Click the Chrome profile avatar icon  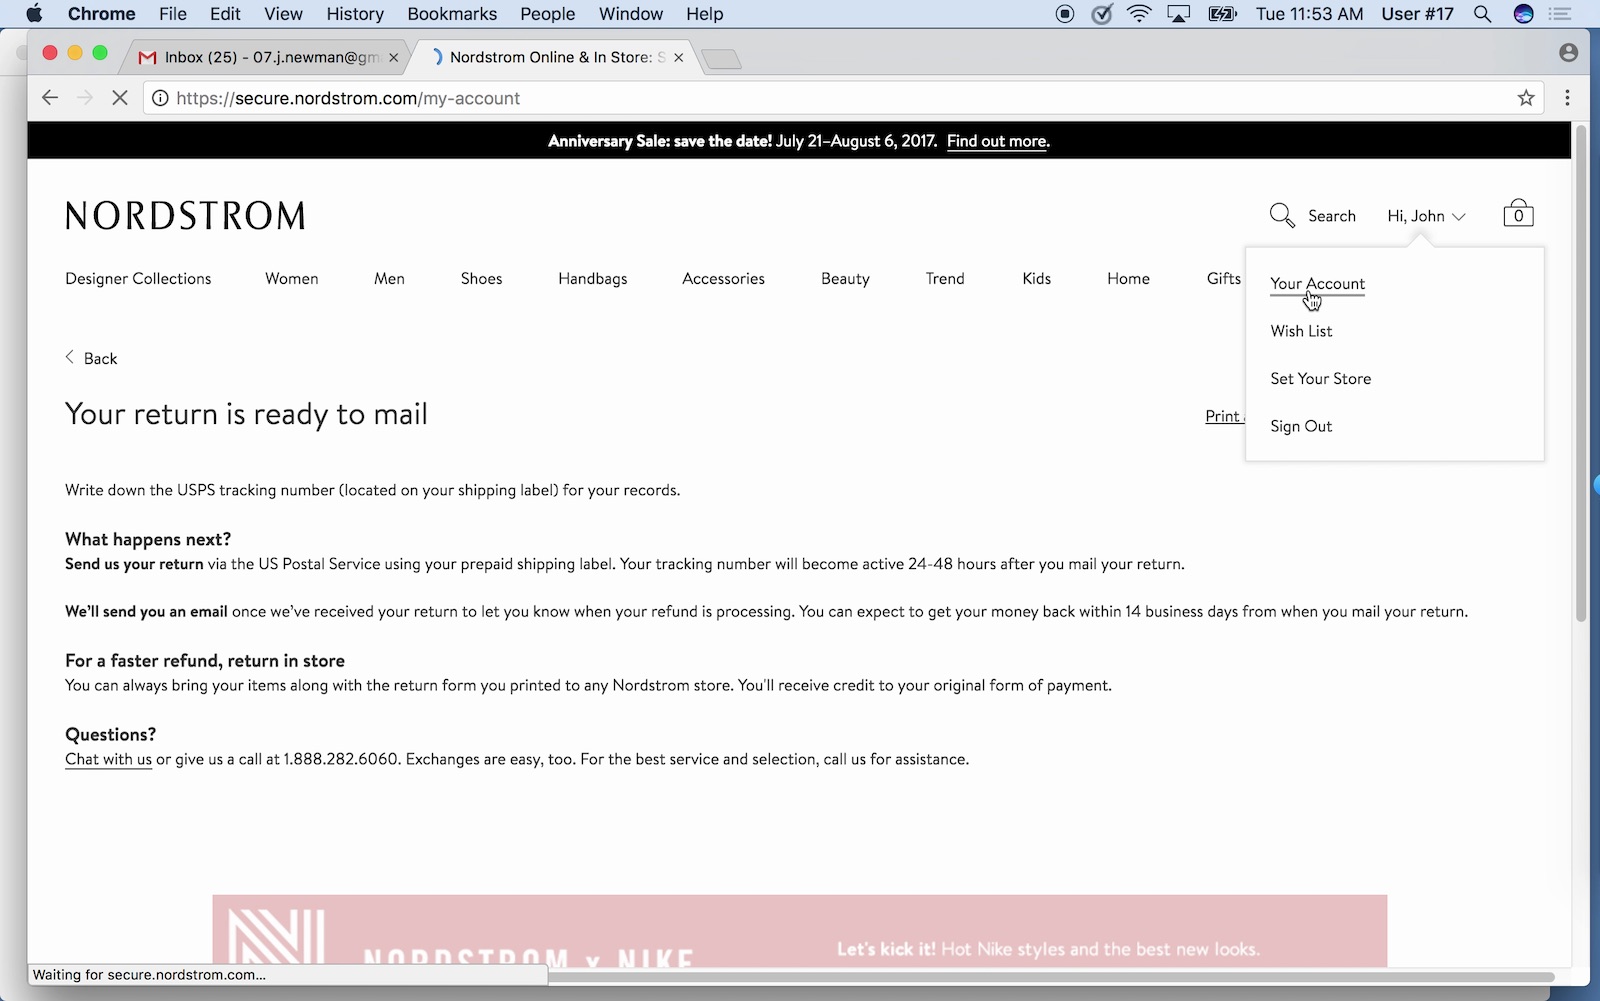(x=1568, y=53)
